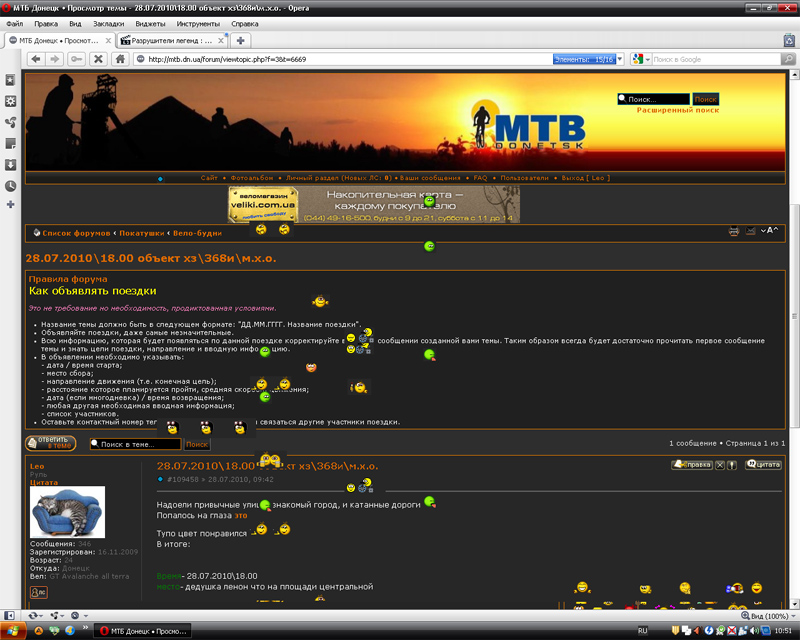Open the Инструменты menu

(x=198, y=23)
